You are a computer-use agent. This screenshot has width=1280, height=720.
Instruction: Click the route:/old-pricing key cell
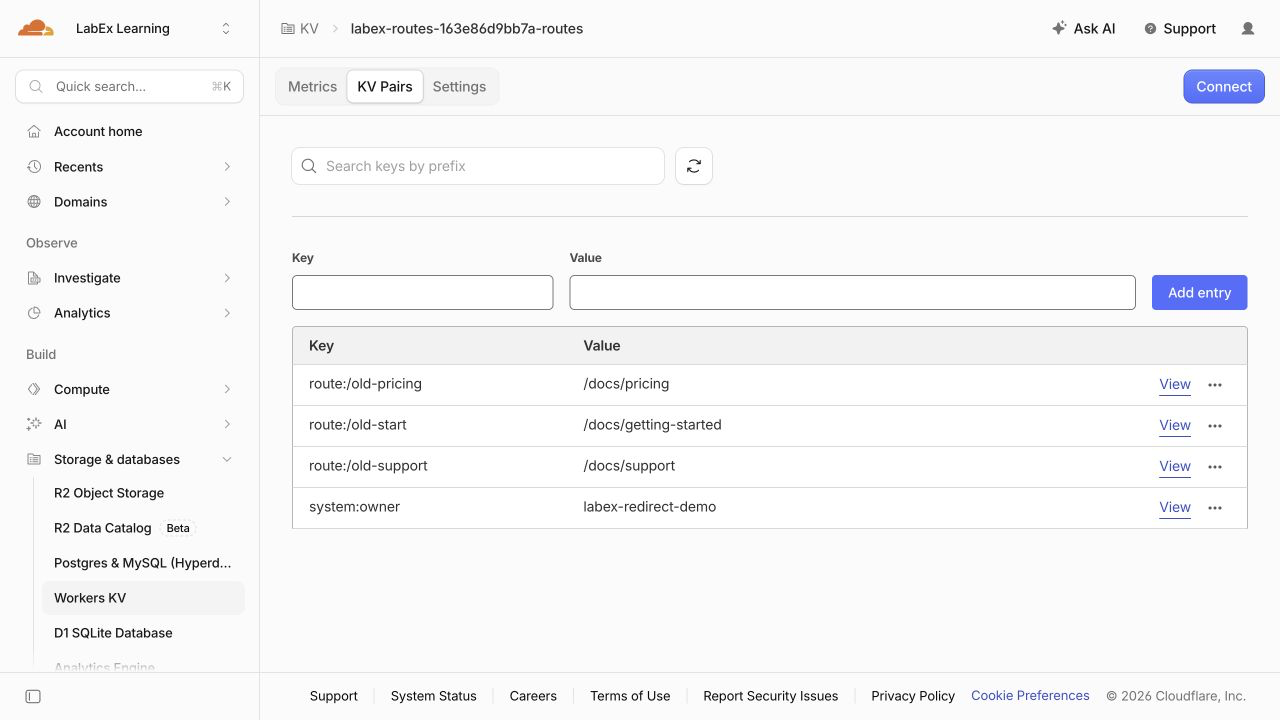[x=365, y=384]
